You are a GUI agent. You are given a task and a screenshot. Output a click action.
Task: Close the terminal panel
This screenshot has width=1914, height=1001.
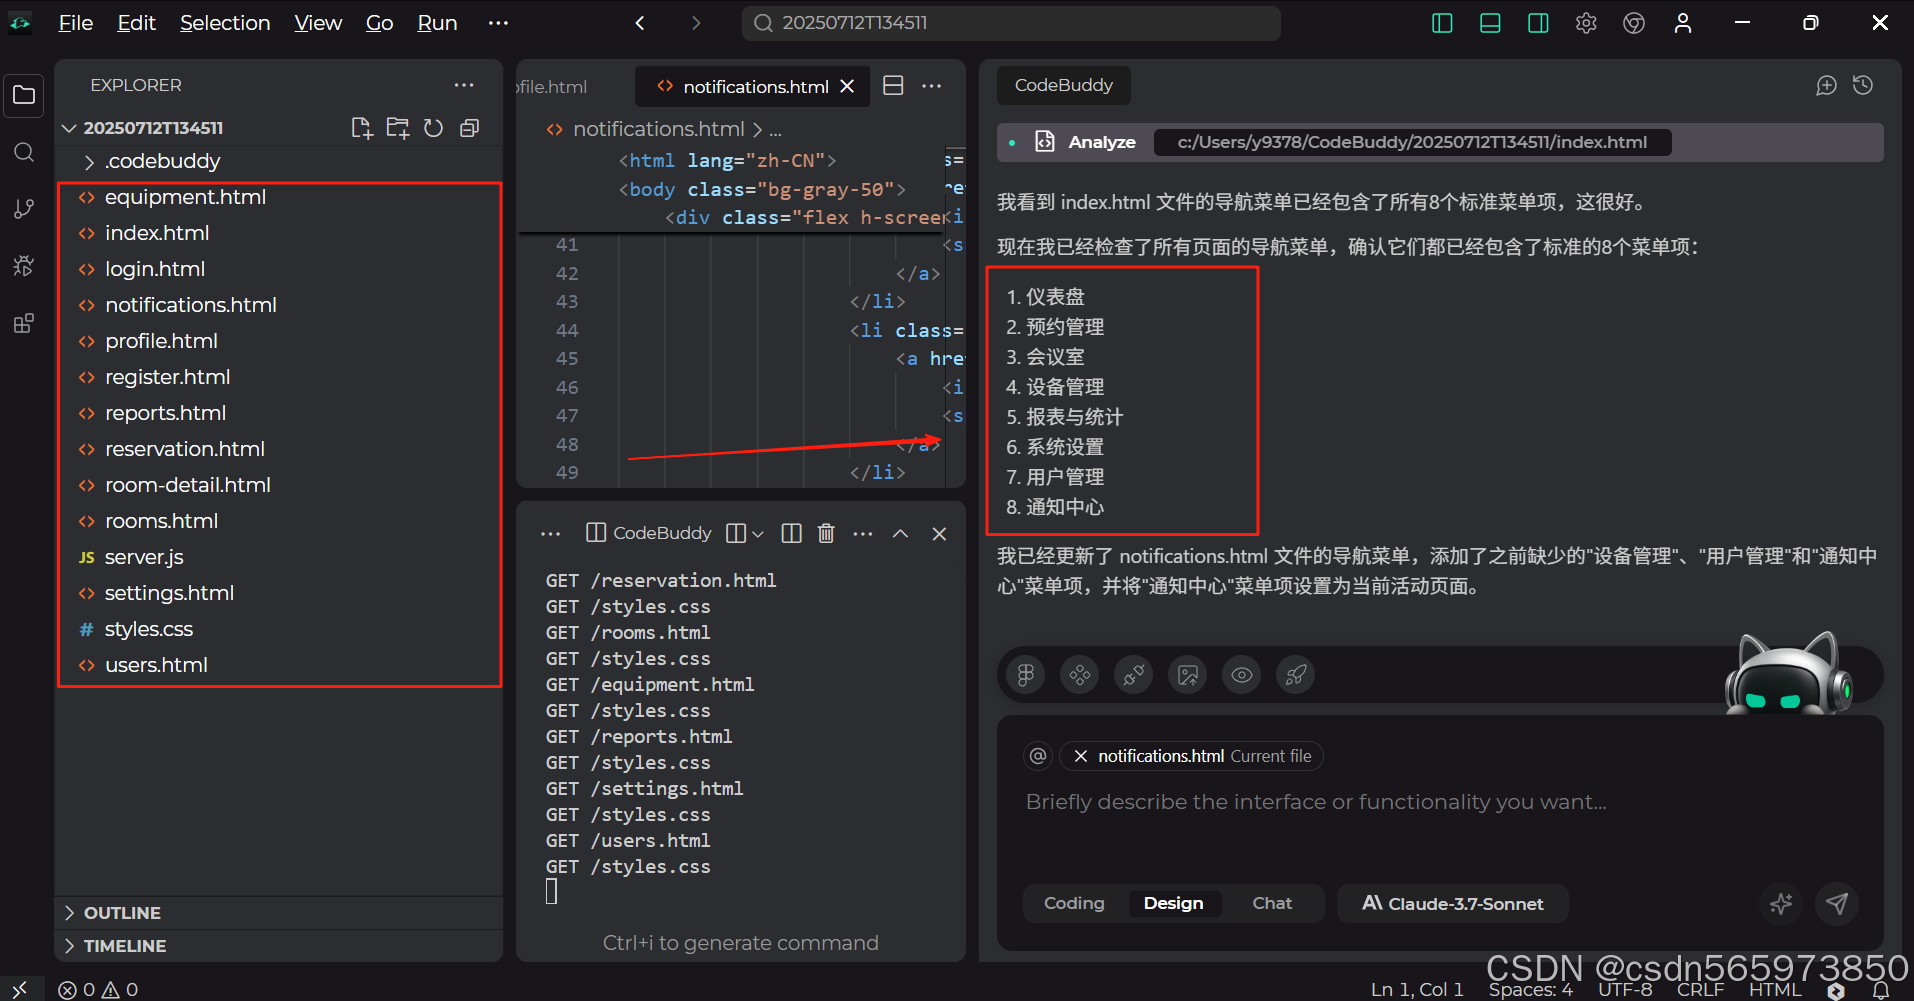939,534
